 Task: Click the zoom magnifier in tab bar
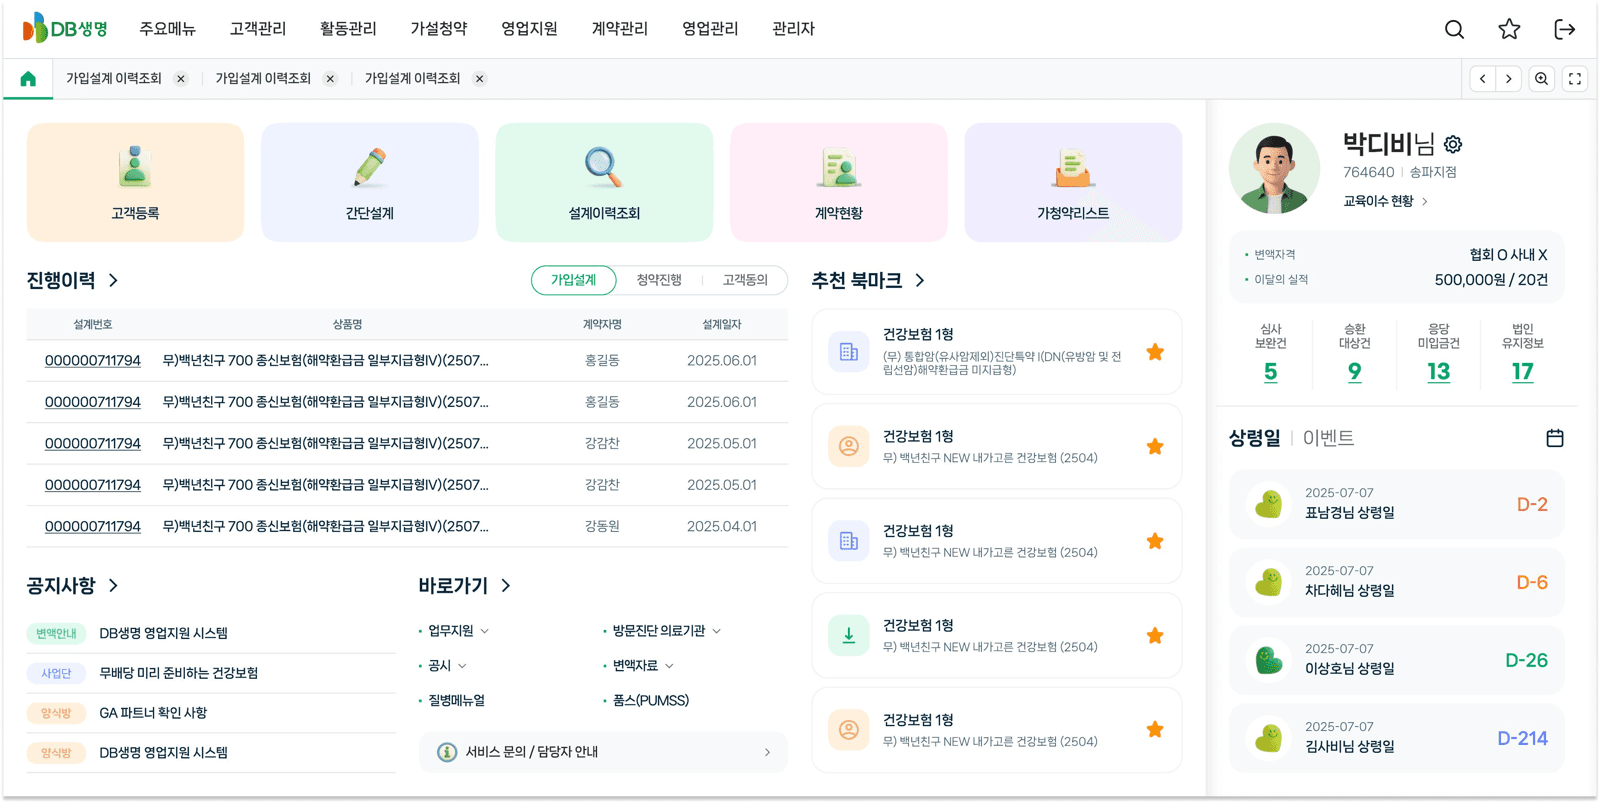(1542, 79)
